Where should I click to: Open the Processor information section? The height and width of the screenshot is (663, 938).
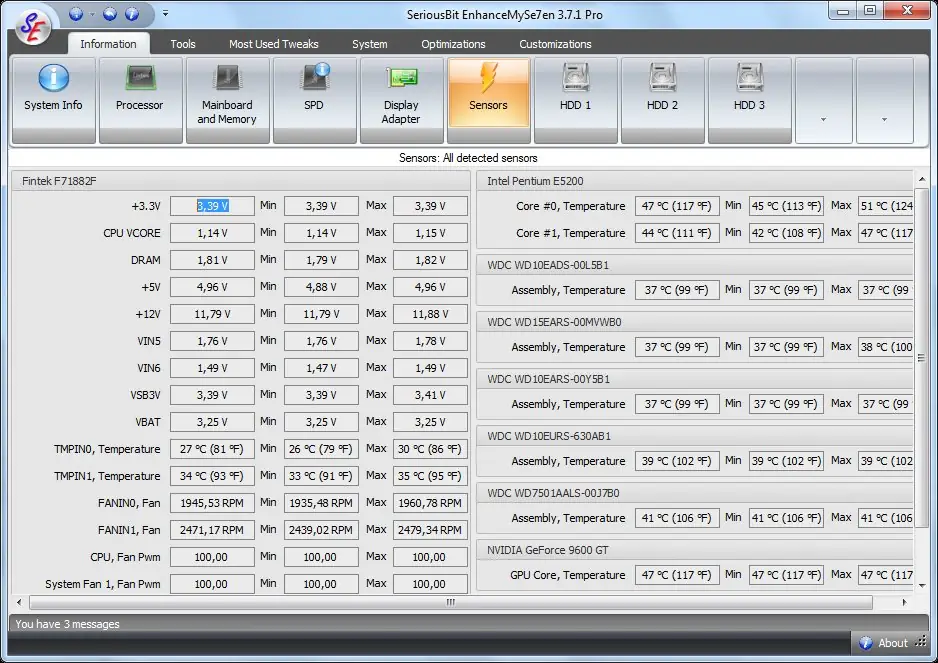[x=140, y=100]
